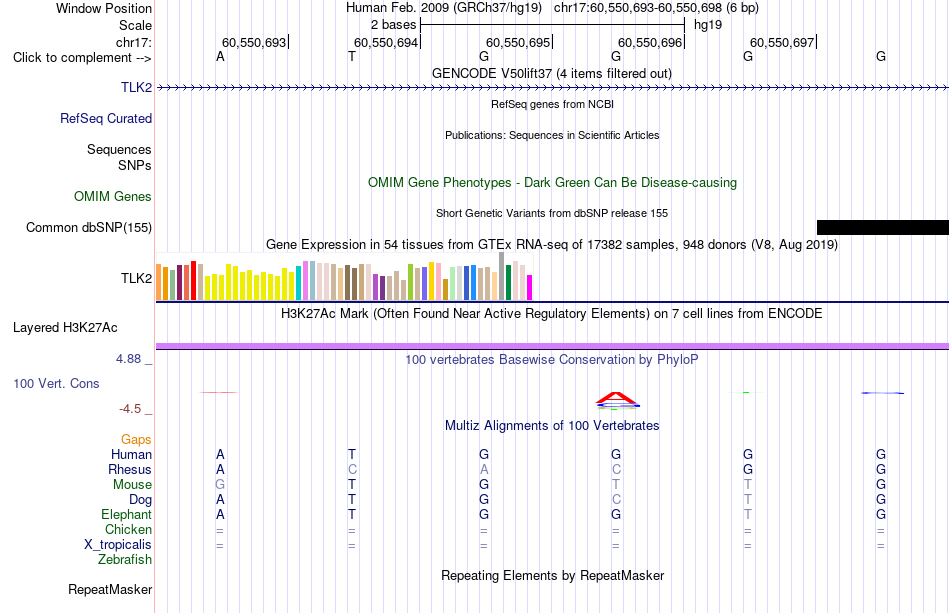The image size is (950, 613).
Task: Open the PhyloP Basewise Conservation title
Action: coord(552,360)
